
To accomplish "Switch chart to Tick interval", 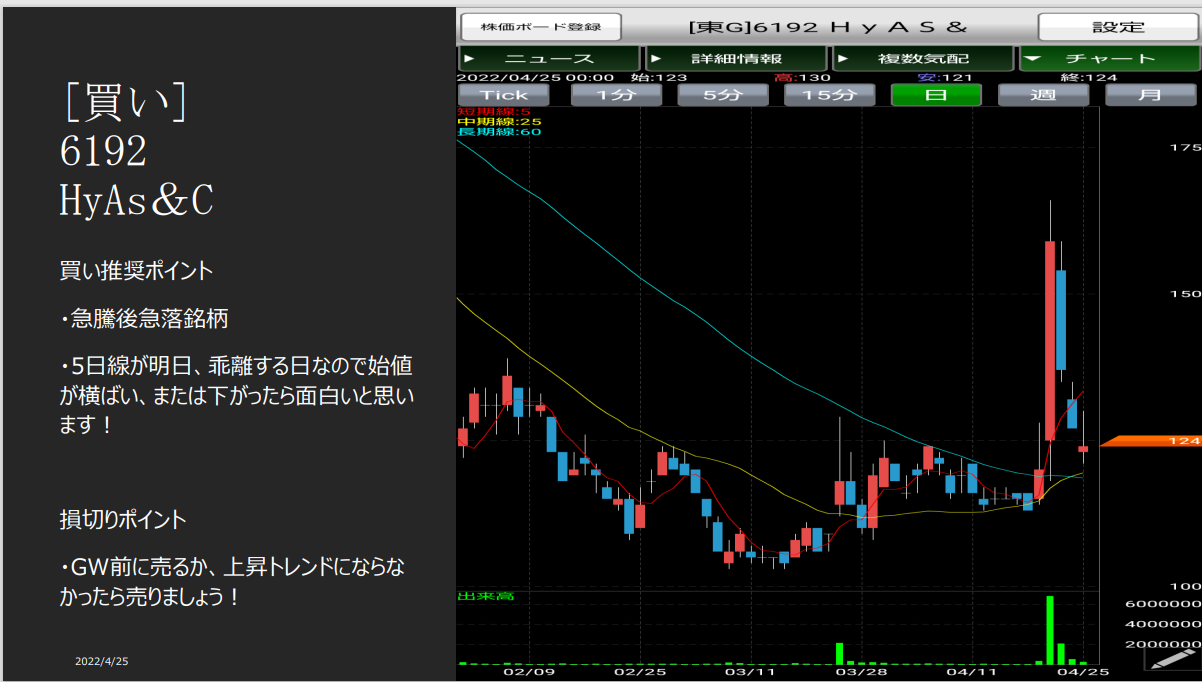I will [504, 95].
